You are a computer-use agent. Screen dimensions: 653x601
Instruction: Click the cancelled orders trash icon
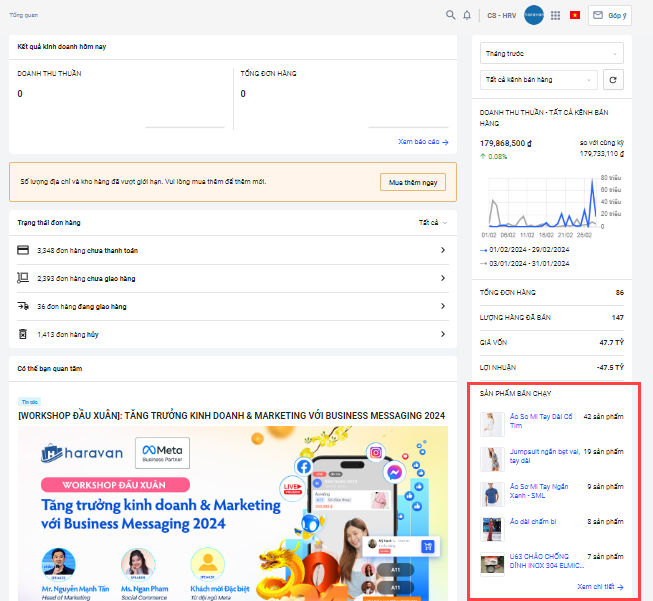click(x=23, y=334)
